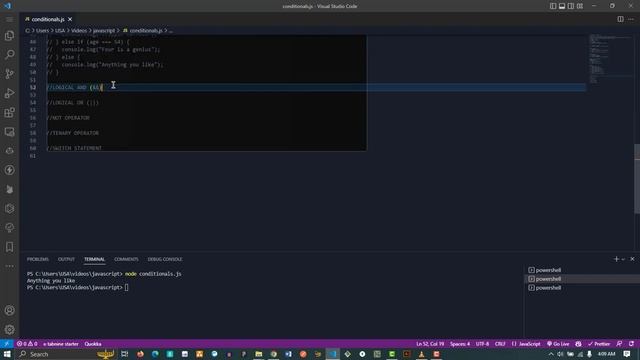Toggle Prettier formatter status

[x=599, y=344]
